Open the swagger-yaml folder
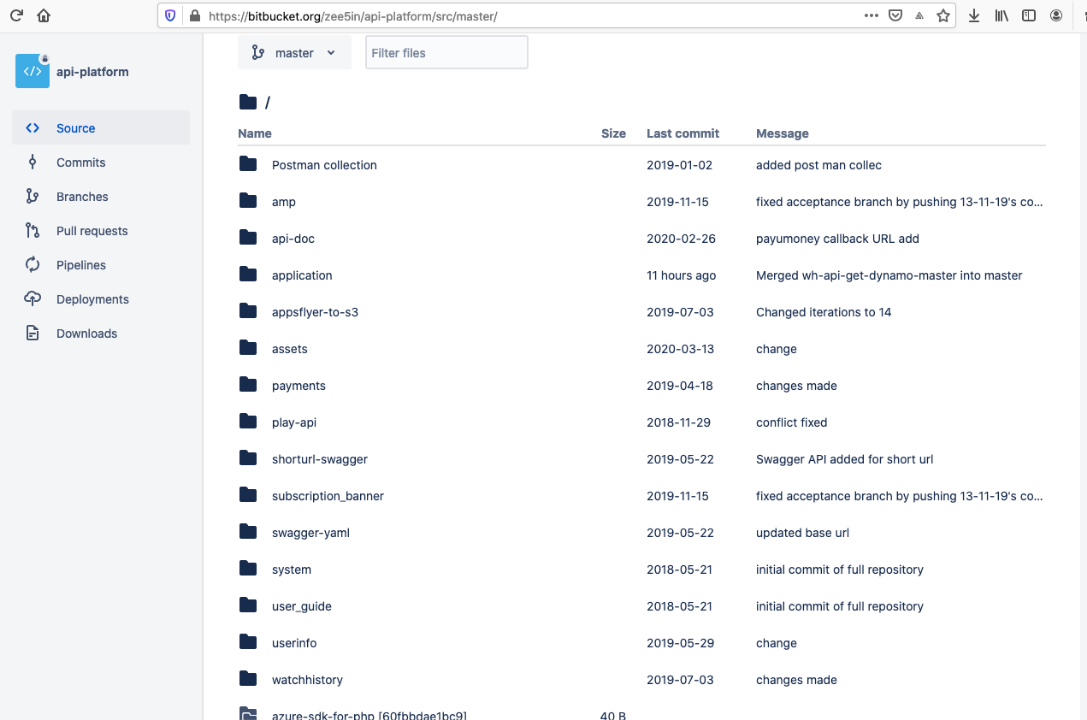This screenshot has width=1087, height=720. (x=310, y=533)
